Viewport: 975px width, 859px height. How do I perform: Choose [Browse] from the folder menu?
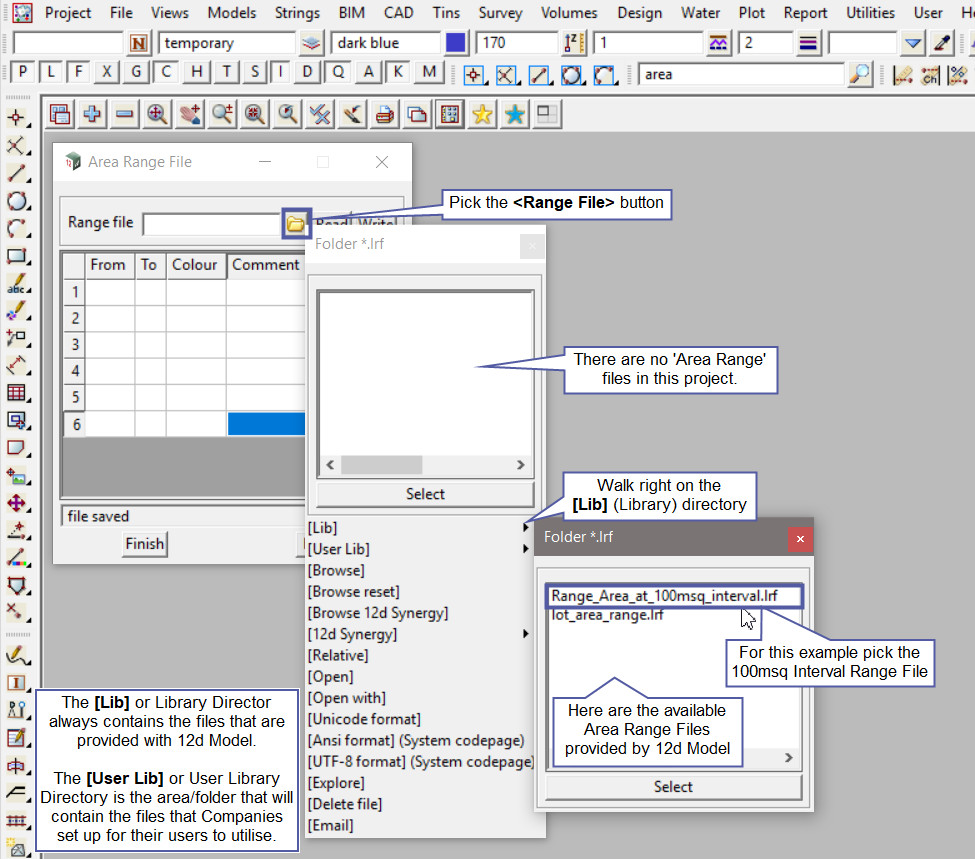(x=337, y=570)
